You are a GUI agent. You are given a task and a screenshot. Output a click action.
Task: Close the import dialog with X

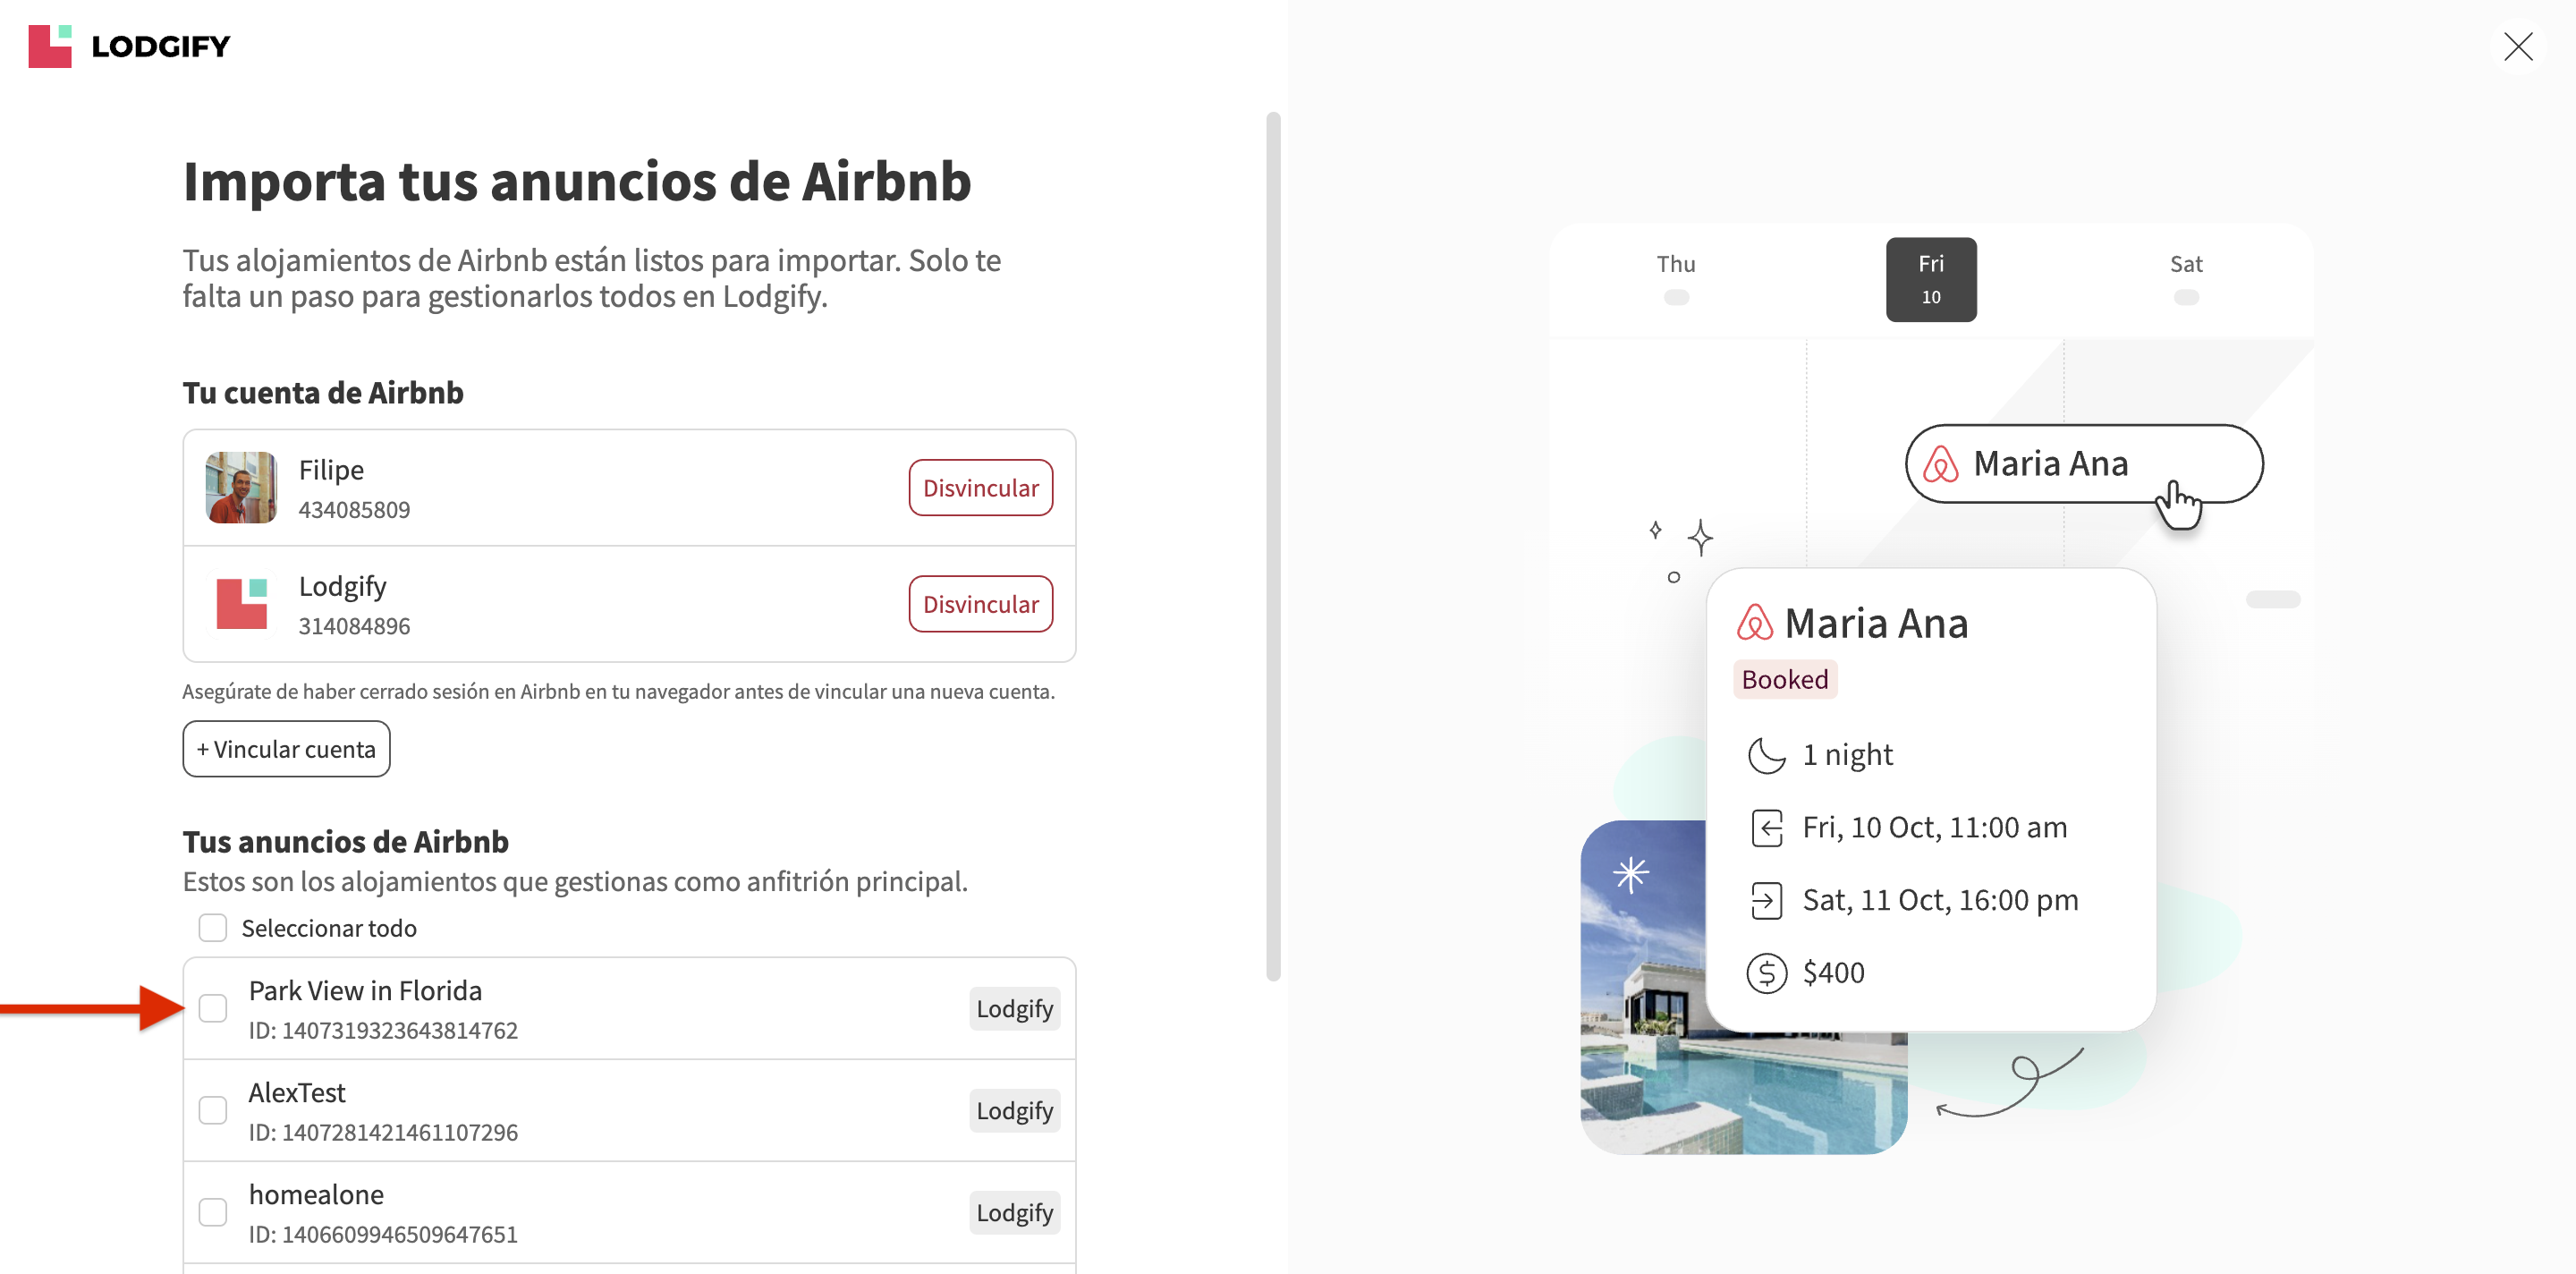coord(2517,46)
